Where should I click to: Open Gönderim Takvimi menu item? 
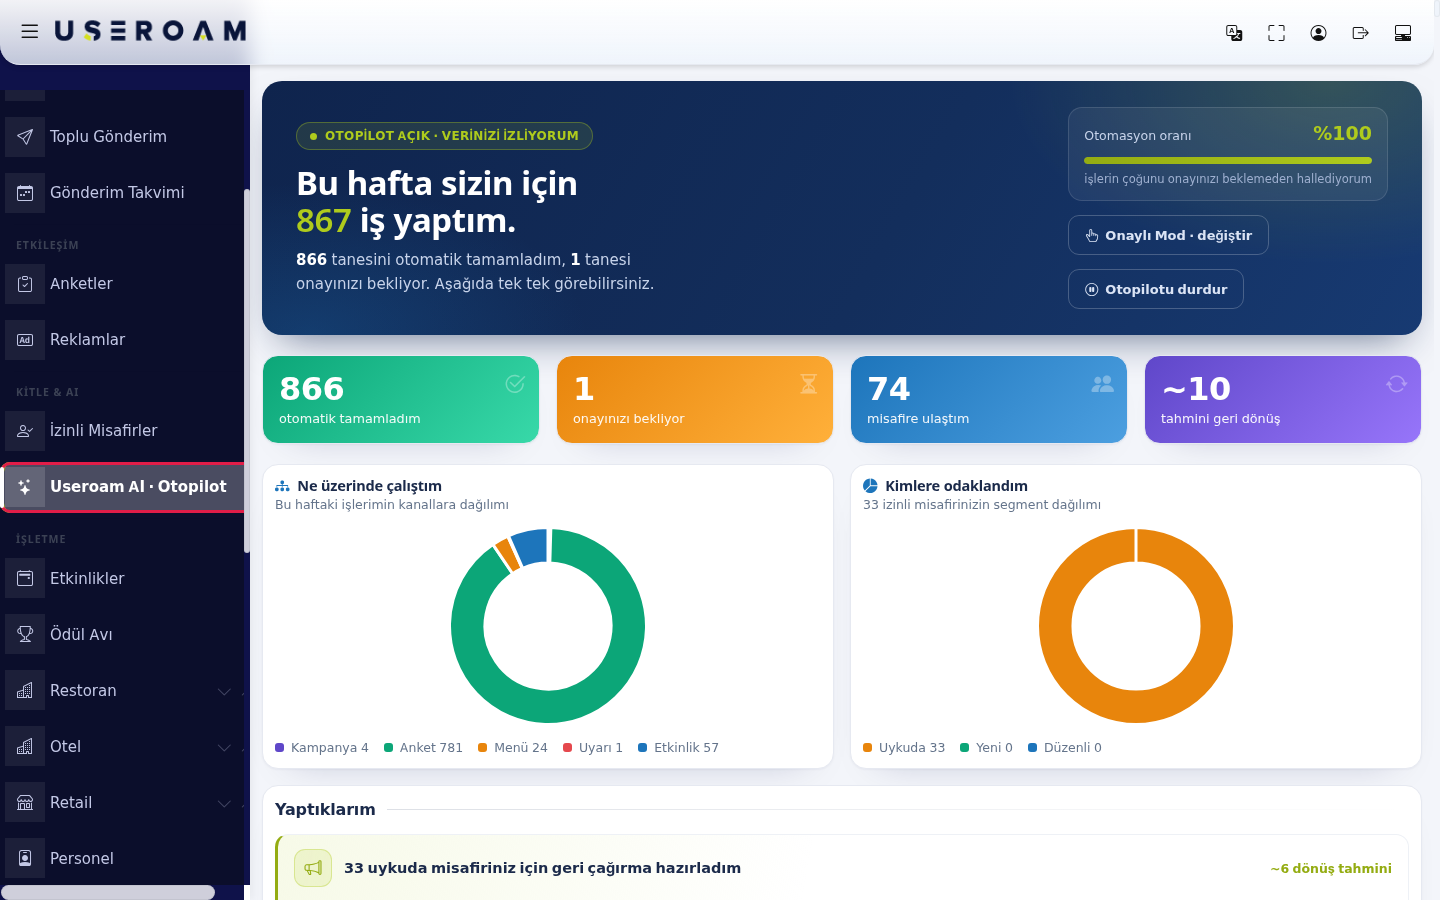[x=122, y=193]
